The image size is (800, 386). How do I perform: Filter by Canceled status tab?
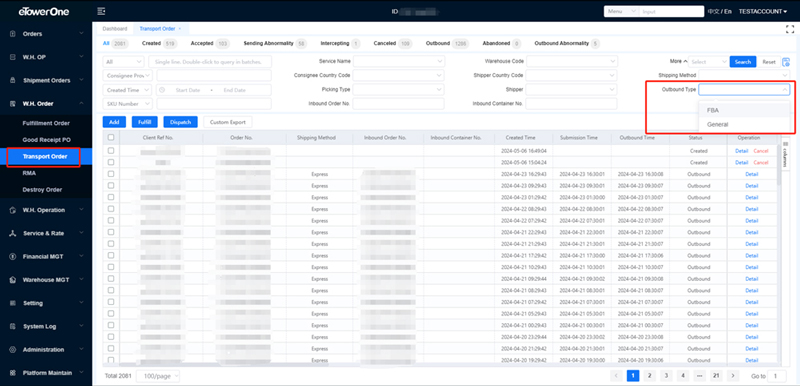point(392,43)
